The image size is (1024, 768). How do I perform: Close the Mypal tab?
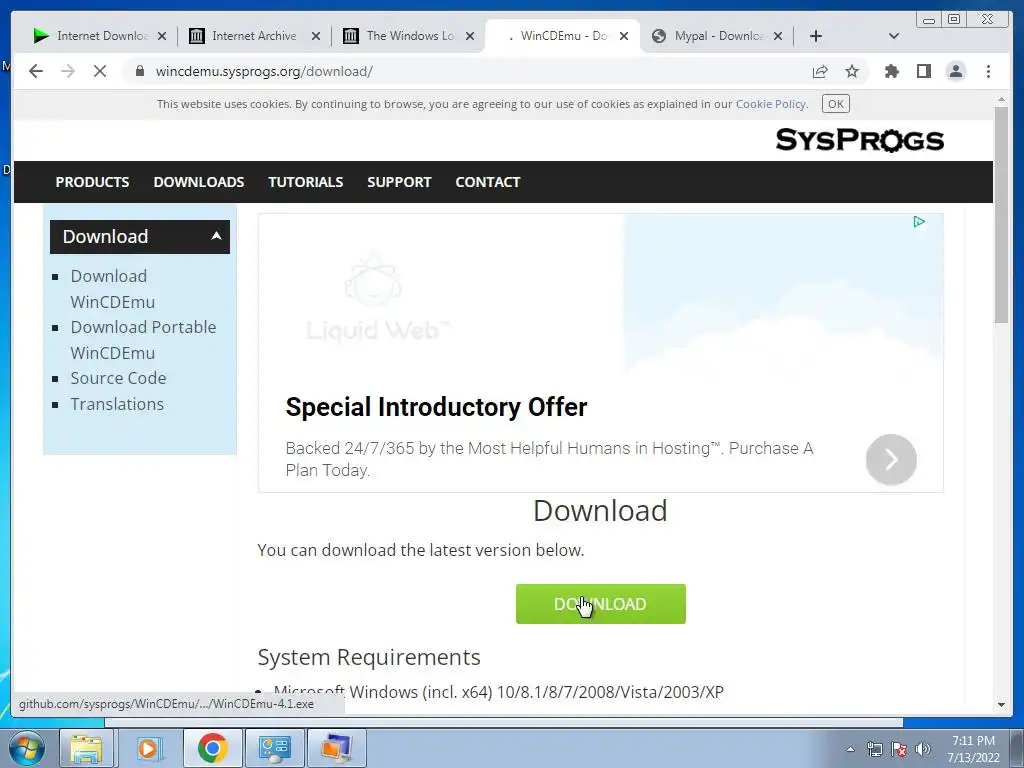click(x=778, y=36)
